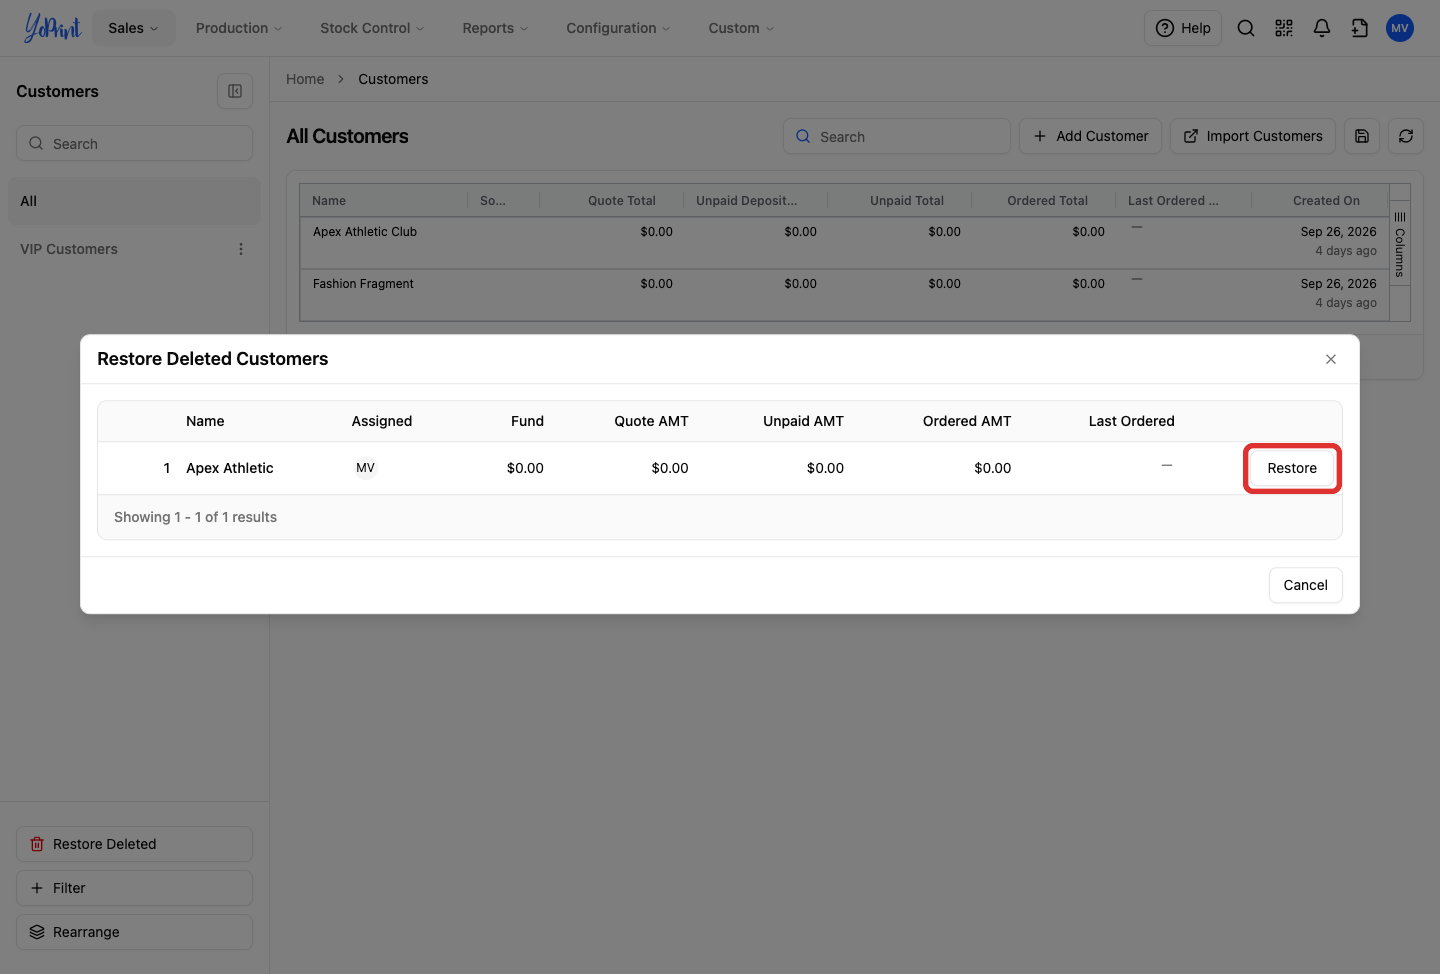Screen dimensions: 1440x974
Task: Click Import Customers
Action: (x=1253, y=136)
